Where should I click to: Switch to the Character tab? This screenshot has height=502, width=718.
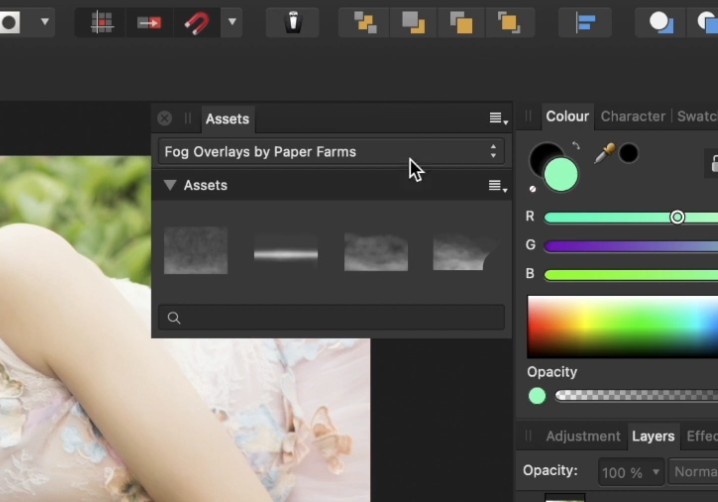pos(632,116)
